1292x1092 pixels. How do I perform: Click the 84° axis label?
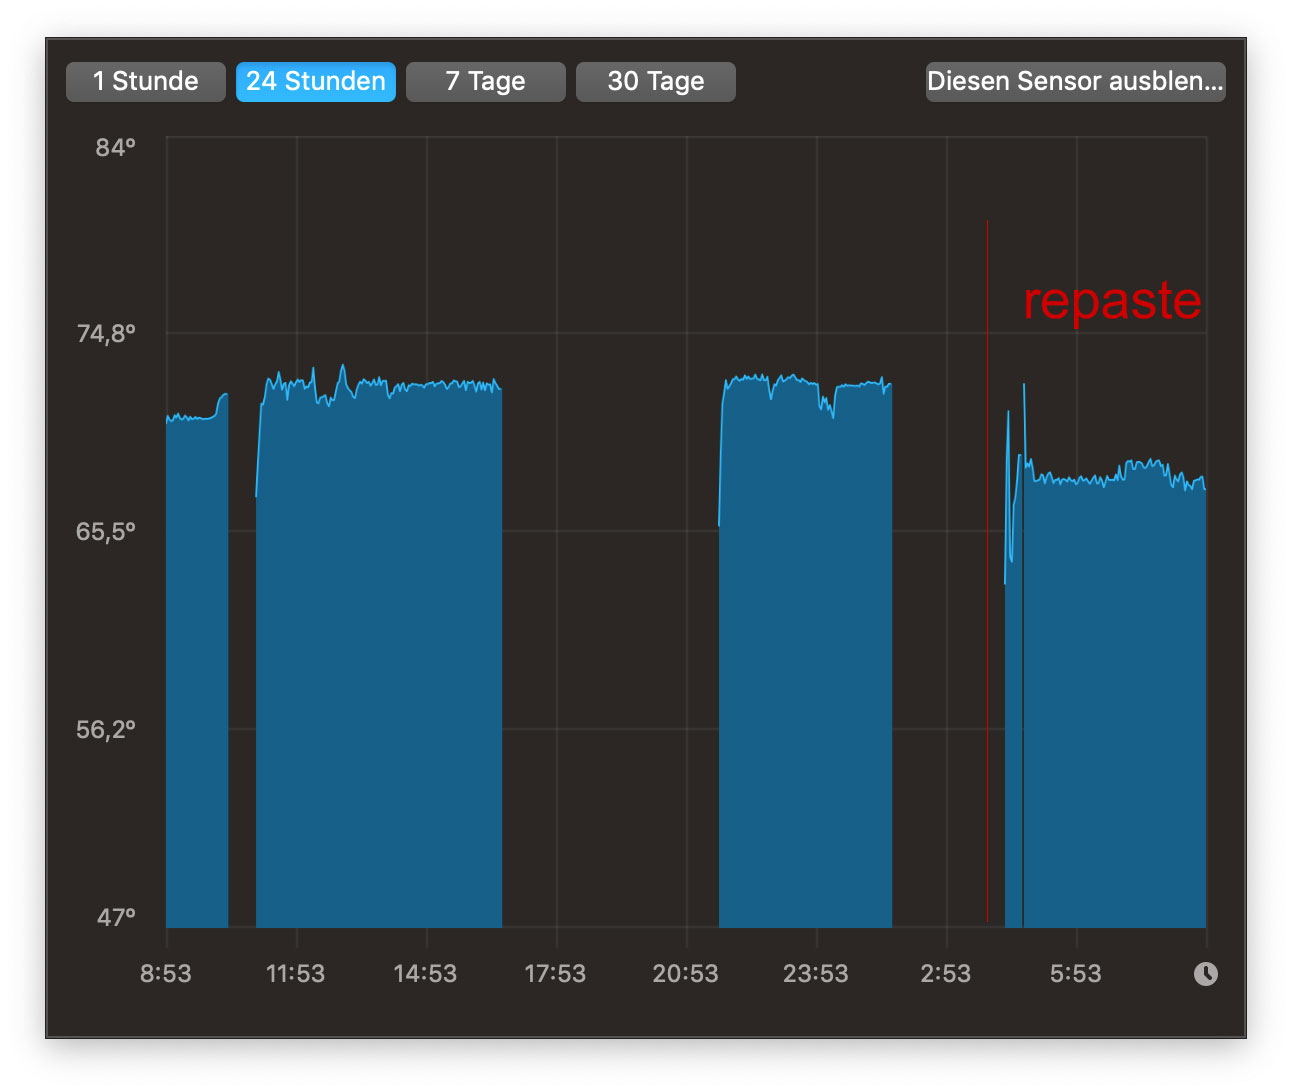point(115,147)
